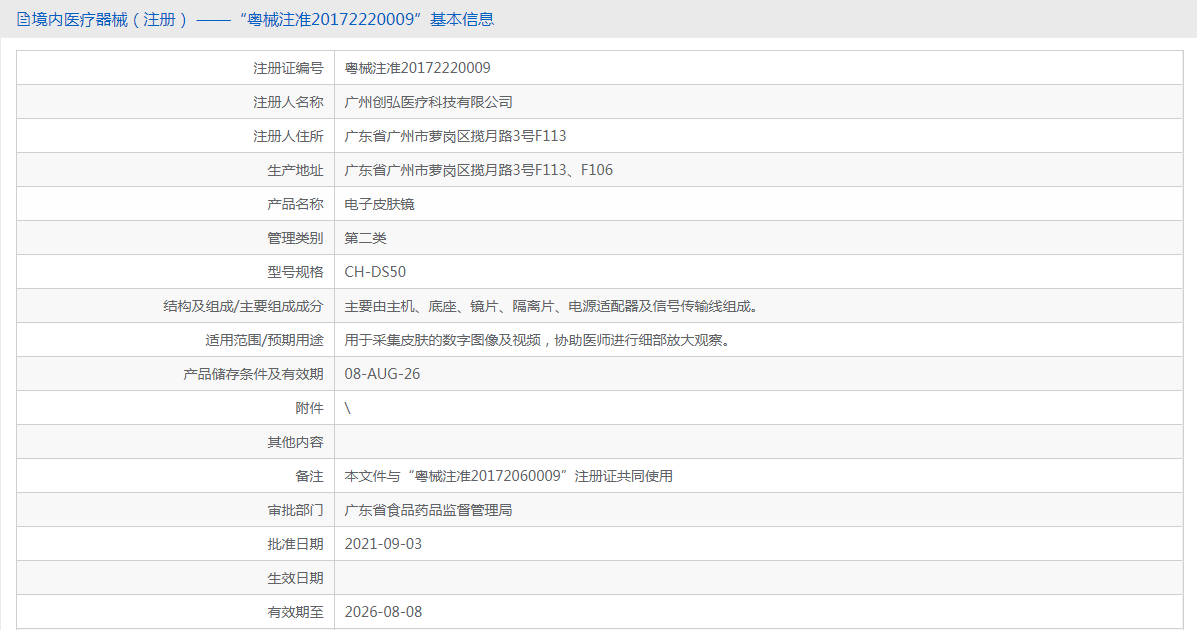Select production address ending 'F113、F106'
Image resolution: width=1197 pixels, height=630 pixels.
479,170
